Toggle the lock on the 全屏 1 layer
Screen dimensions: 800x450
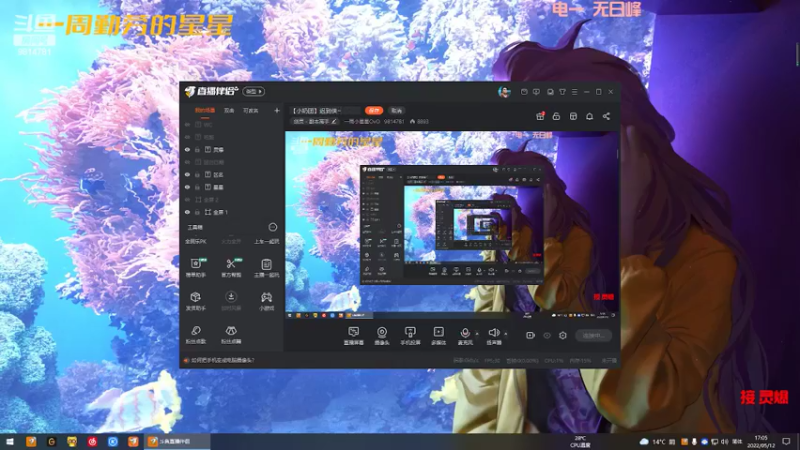click(197, 212)
